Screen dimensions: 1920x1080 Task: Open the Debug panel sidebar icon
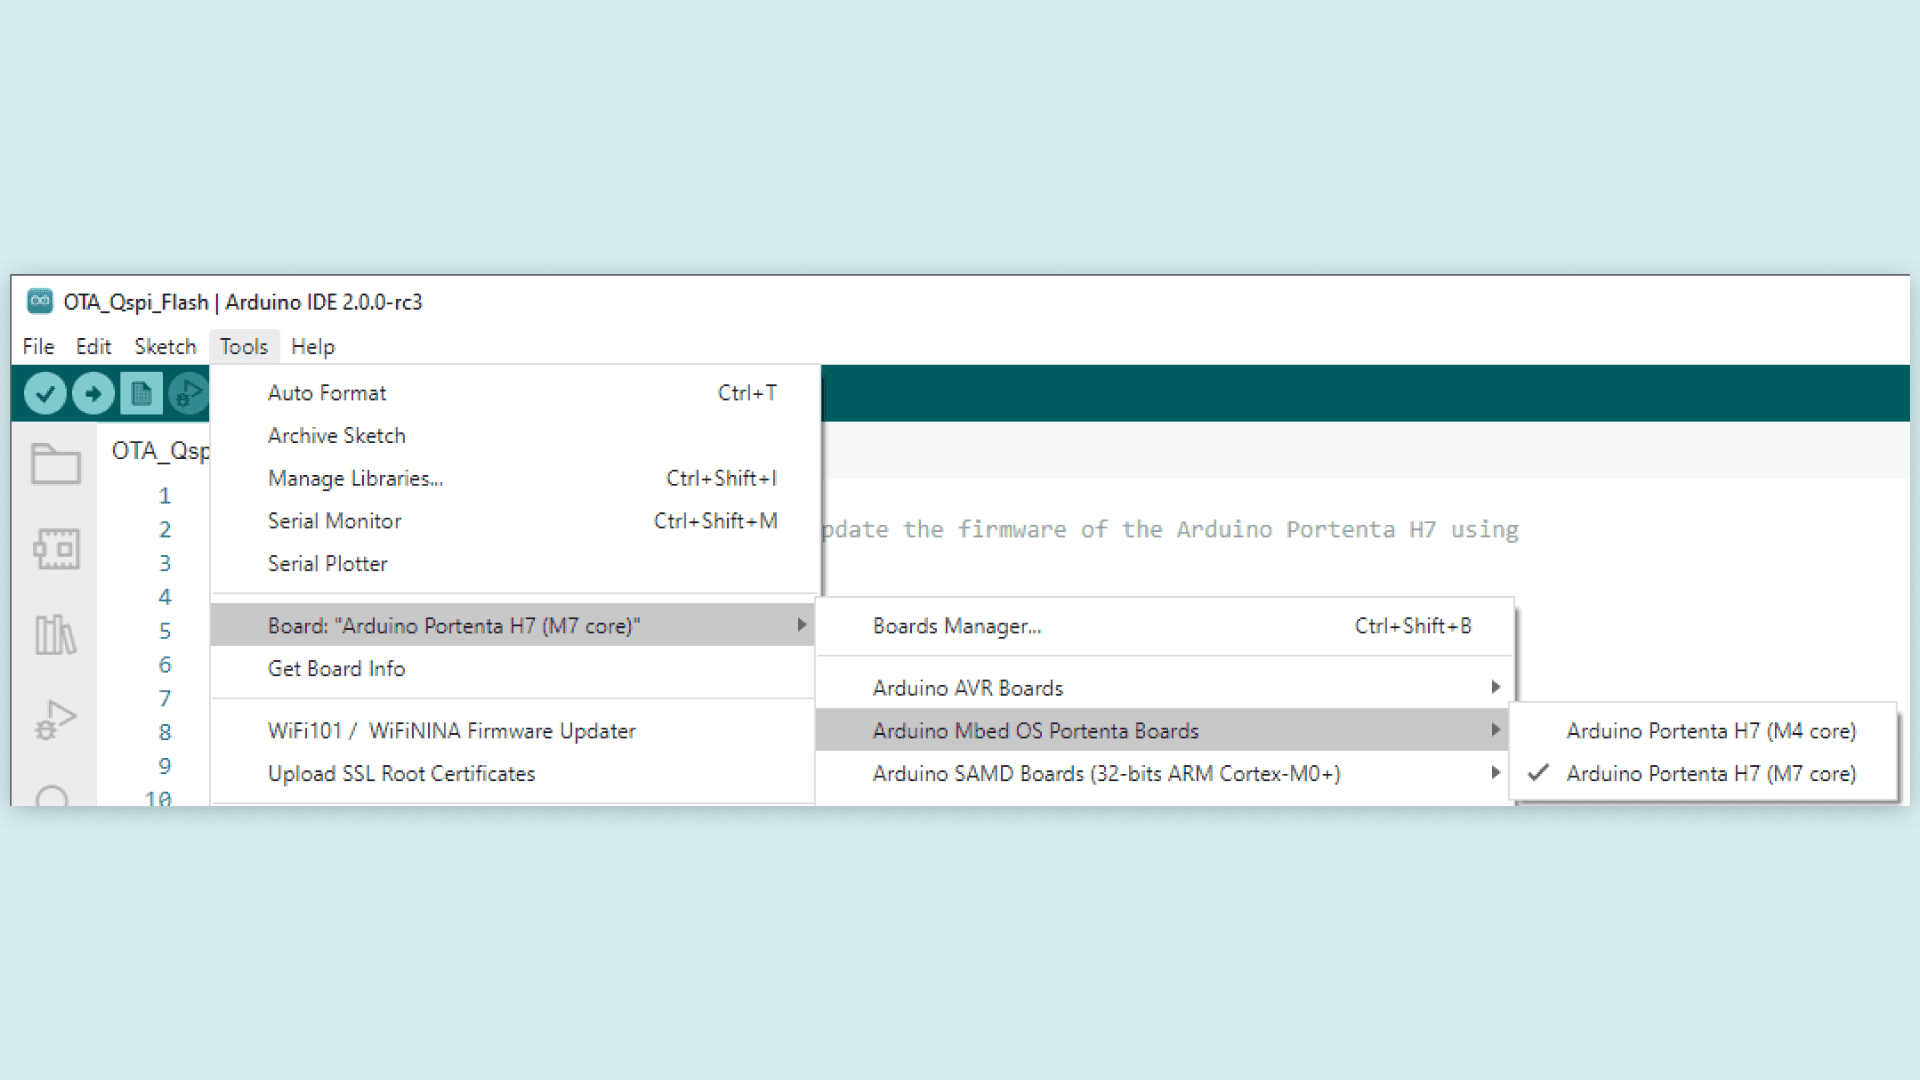click(x=56, y=719)
